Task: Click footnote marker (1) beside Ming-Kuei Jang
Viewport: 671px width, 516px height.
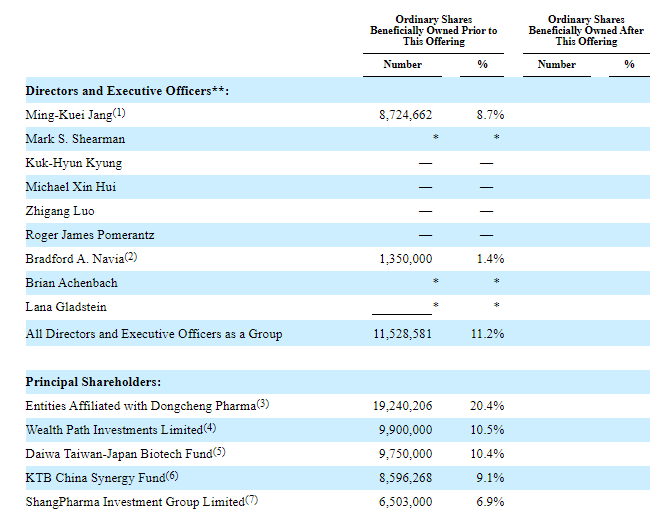Action: 119,113
